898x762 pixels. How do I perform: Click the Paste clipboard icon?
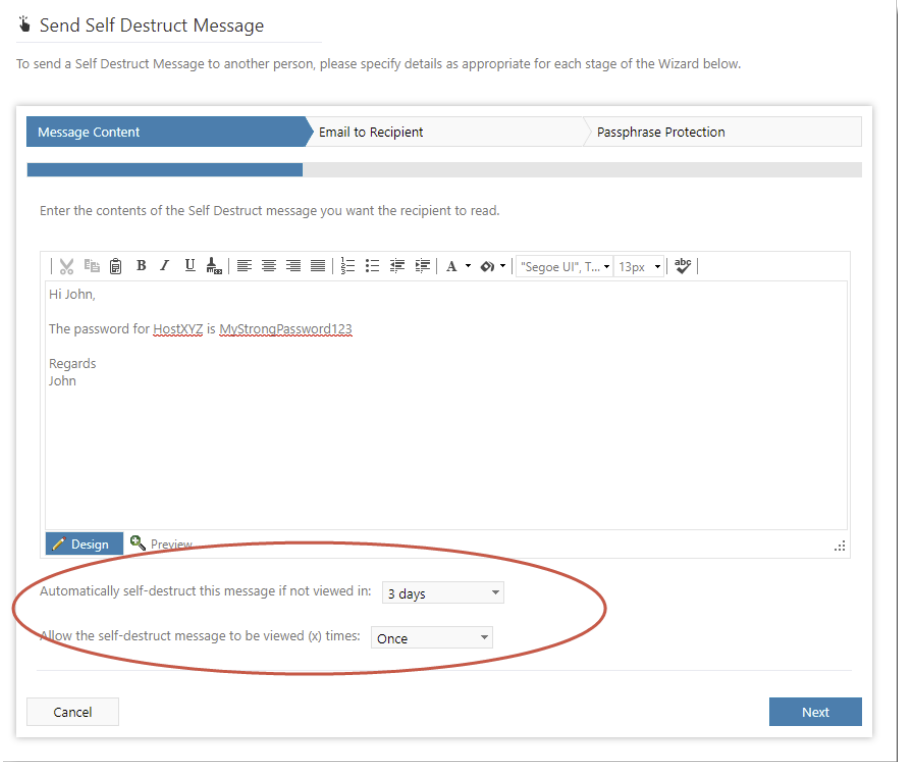[x=116, y=266]
